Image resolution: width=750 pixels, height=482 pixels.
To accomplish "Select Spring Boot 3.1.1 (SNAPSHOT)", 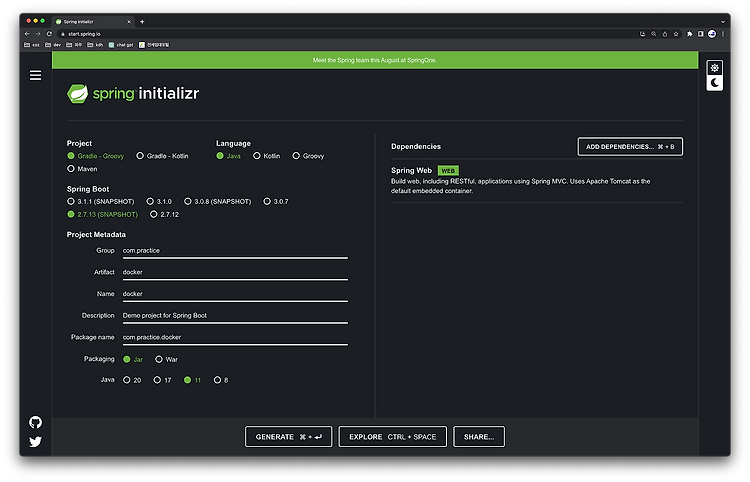I will pos(101,201).
